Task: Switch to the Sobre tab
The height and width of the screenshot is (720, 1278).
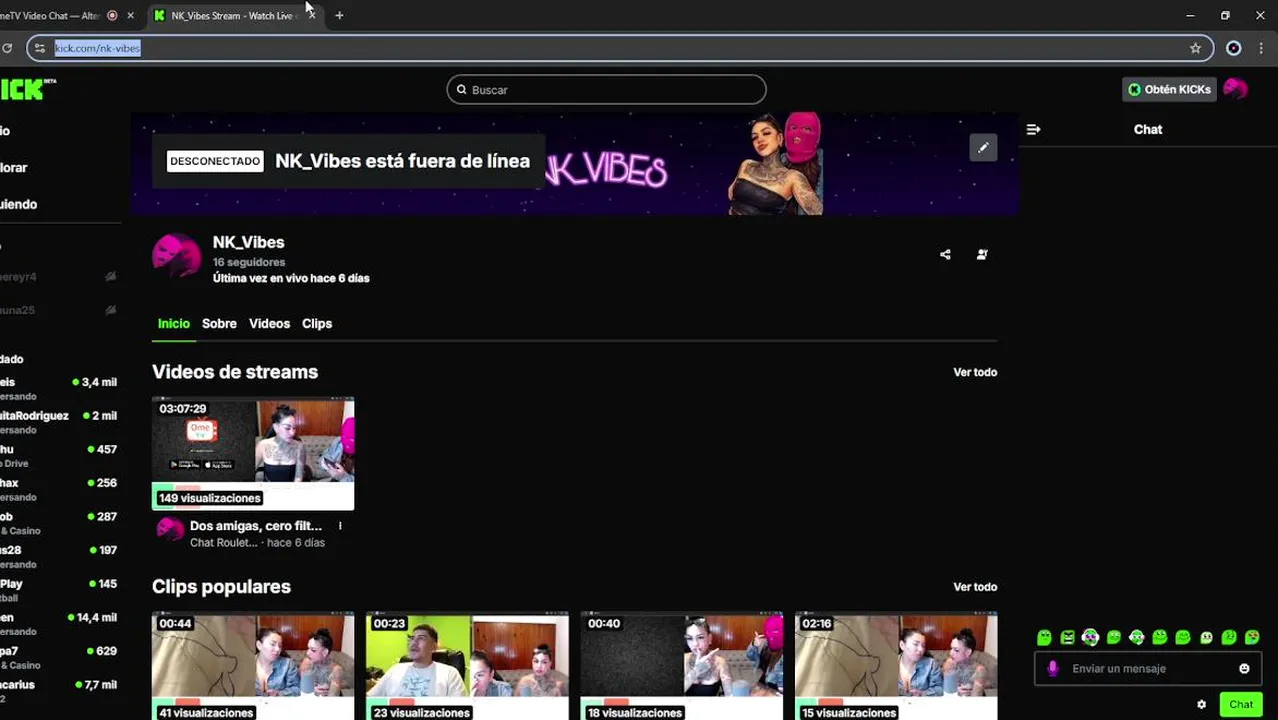Action: [219, 324]
